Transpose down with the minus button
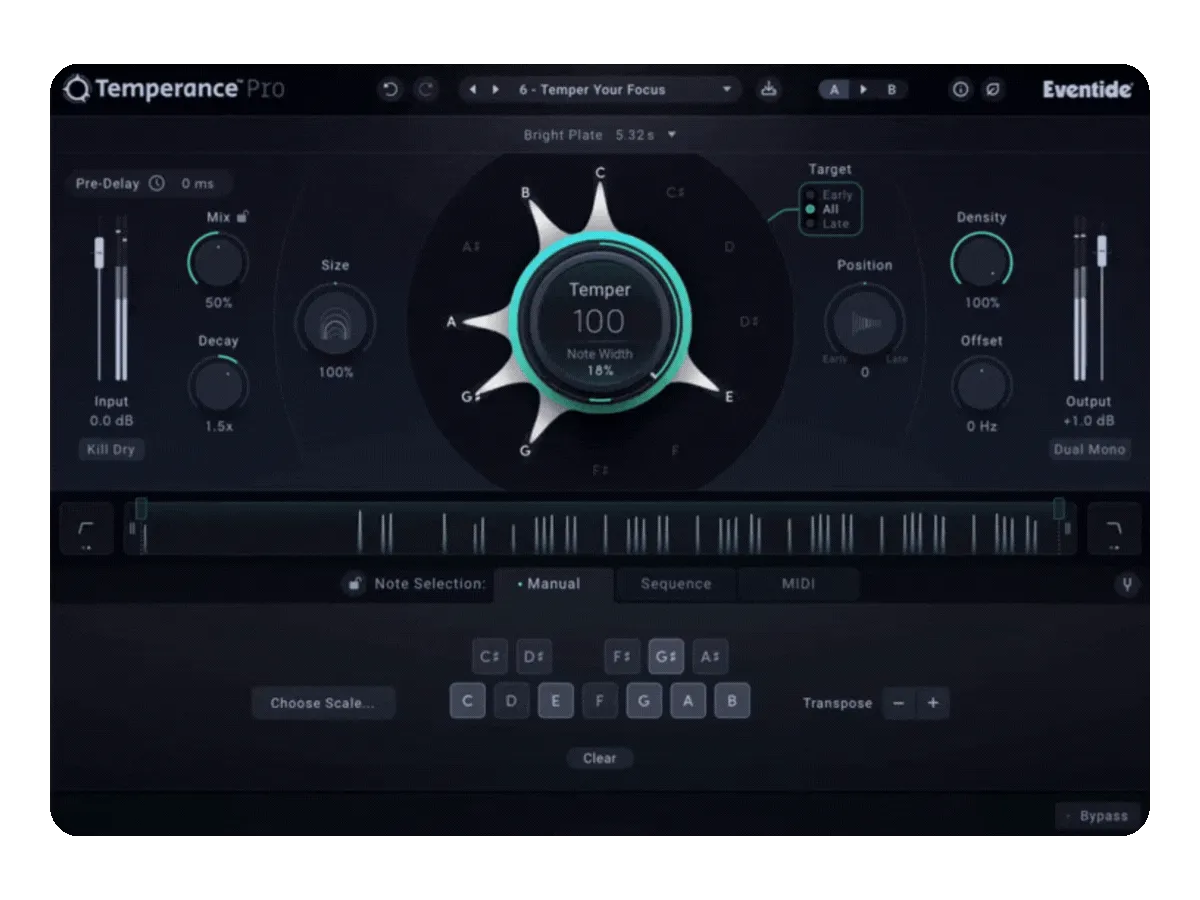 (x=898, y=703)
